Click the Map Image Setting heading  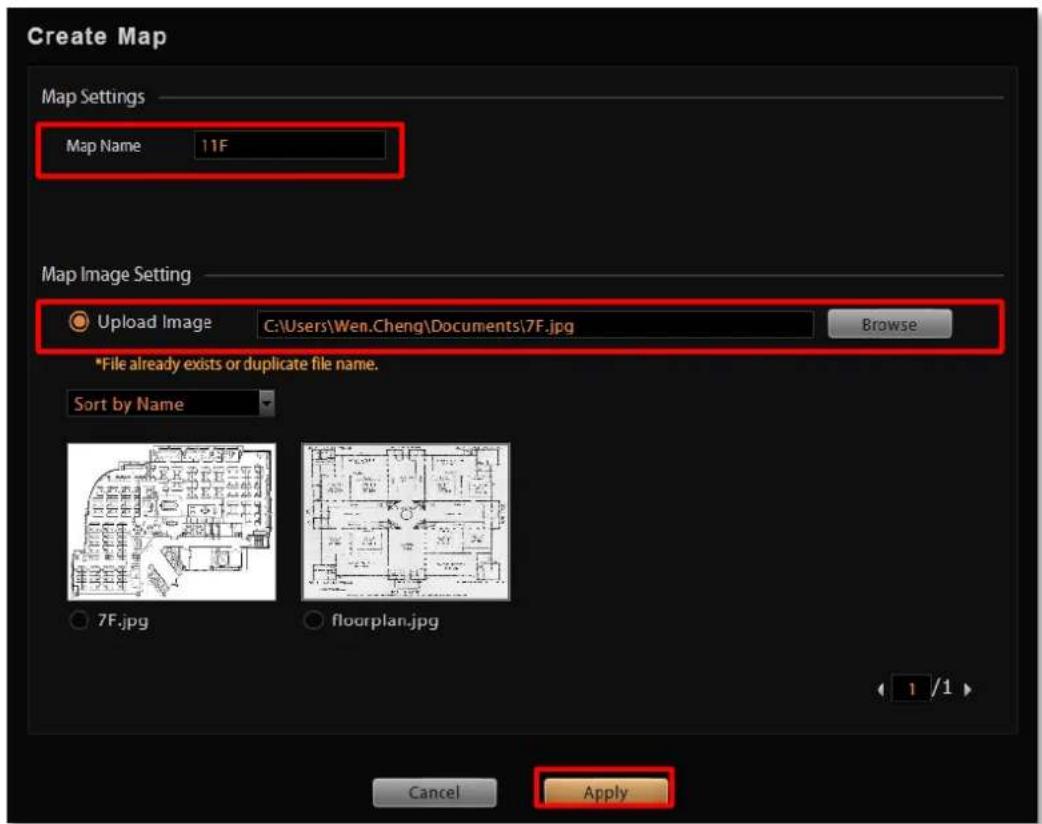(116, 274)
